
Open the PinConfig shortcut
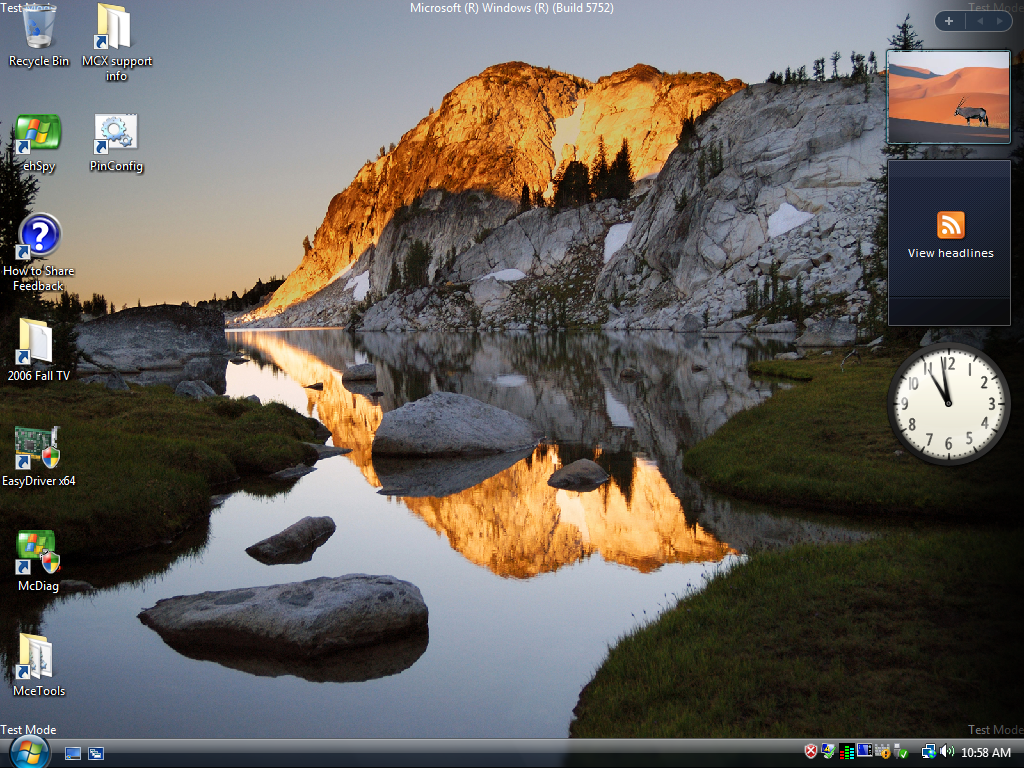(116, 134)
